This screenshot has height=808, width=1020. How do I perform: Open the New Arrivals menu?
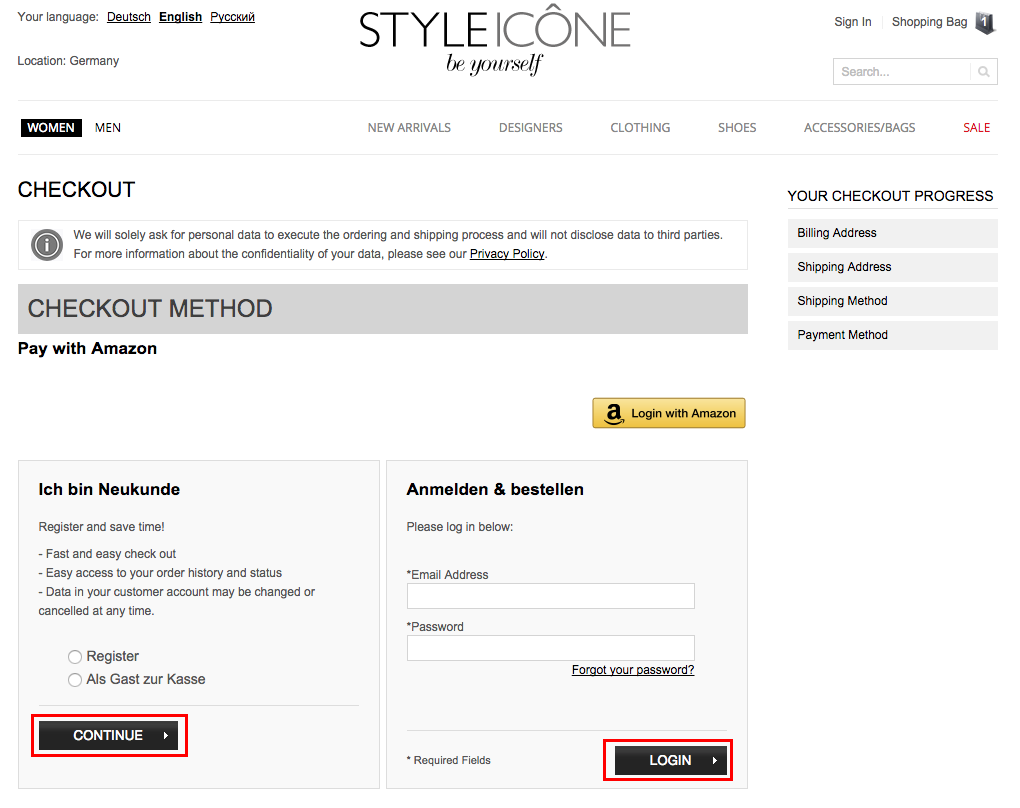[x=409, y=128]
